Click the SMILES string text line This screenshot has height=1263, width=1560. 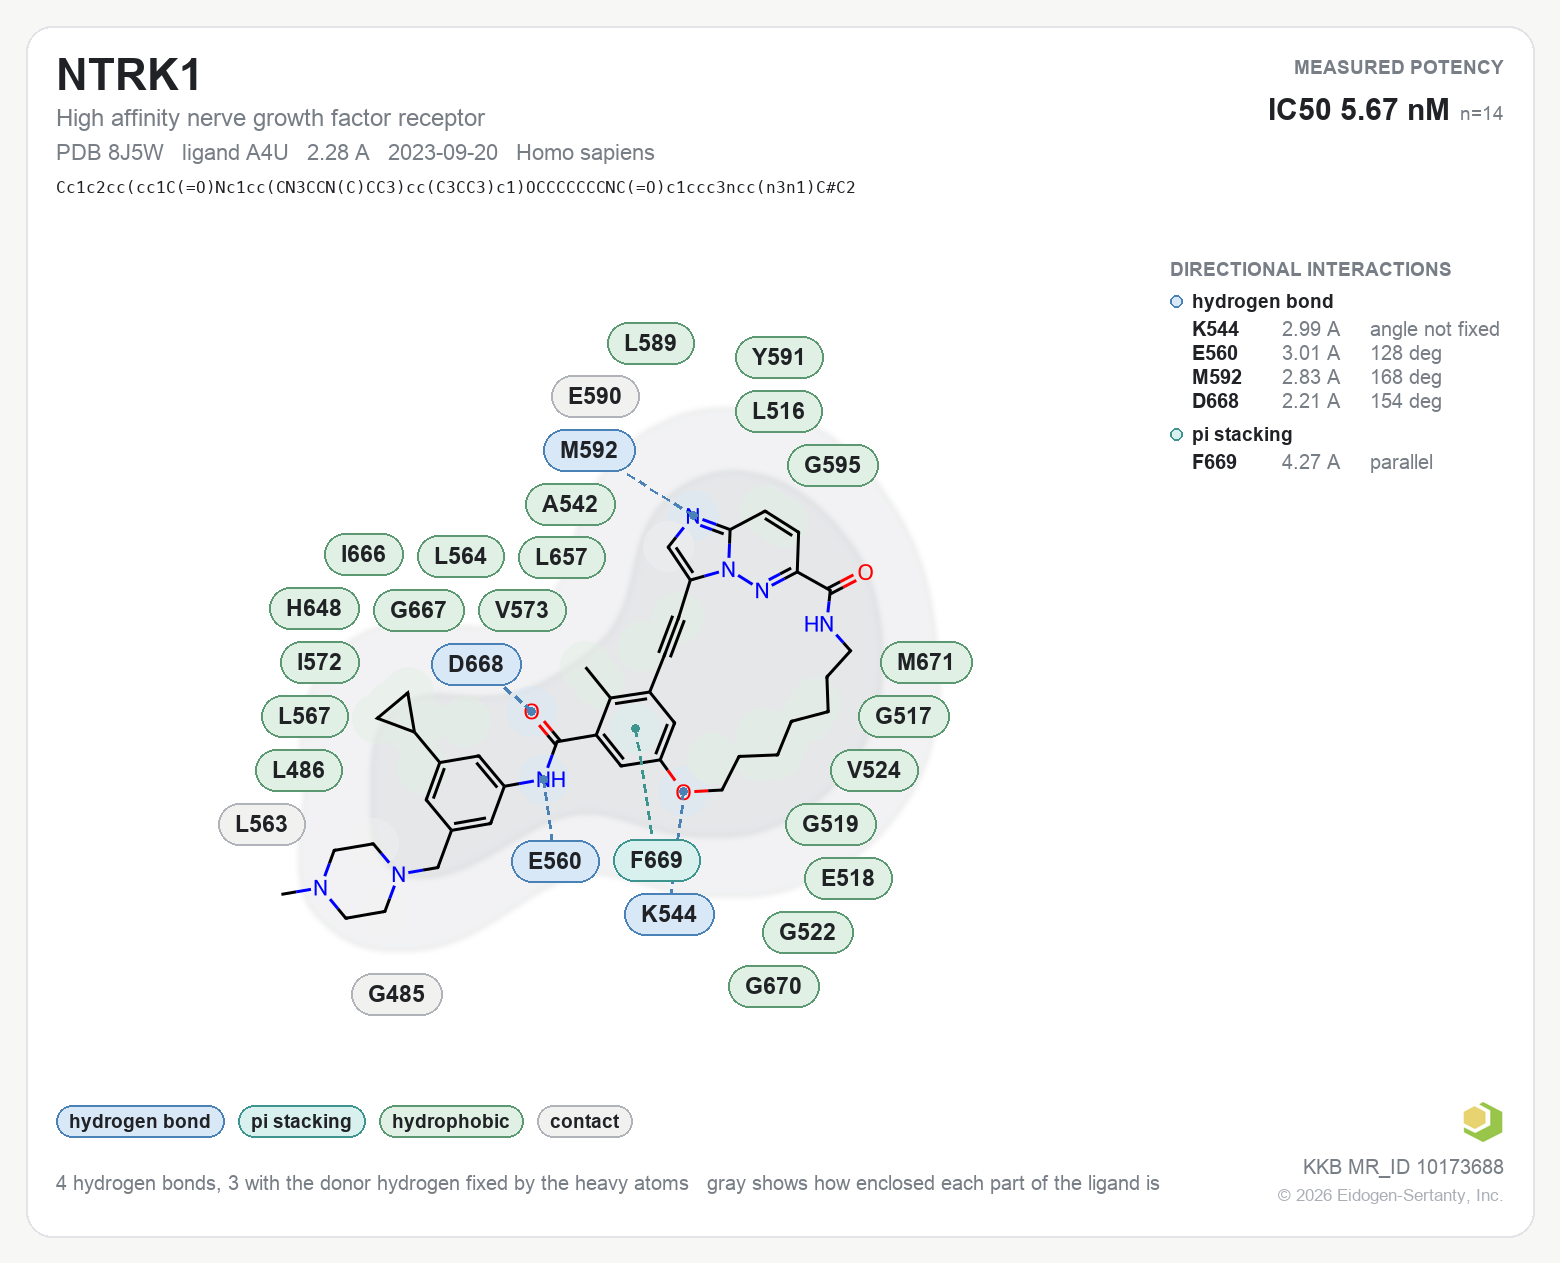(x=456, y=187)
